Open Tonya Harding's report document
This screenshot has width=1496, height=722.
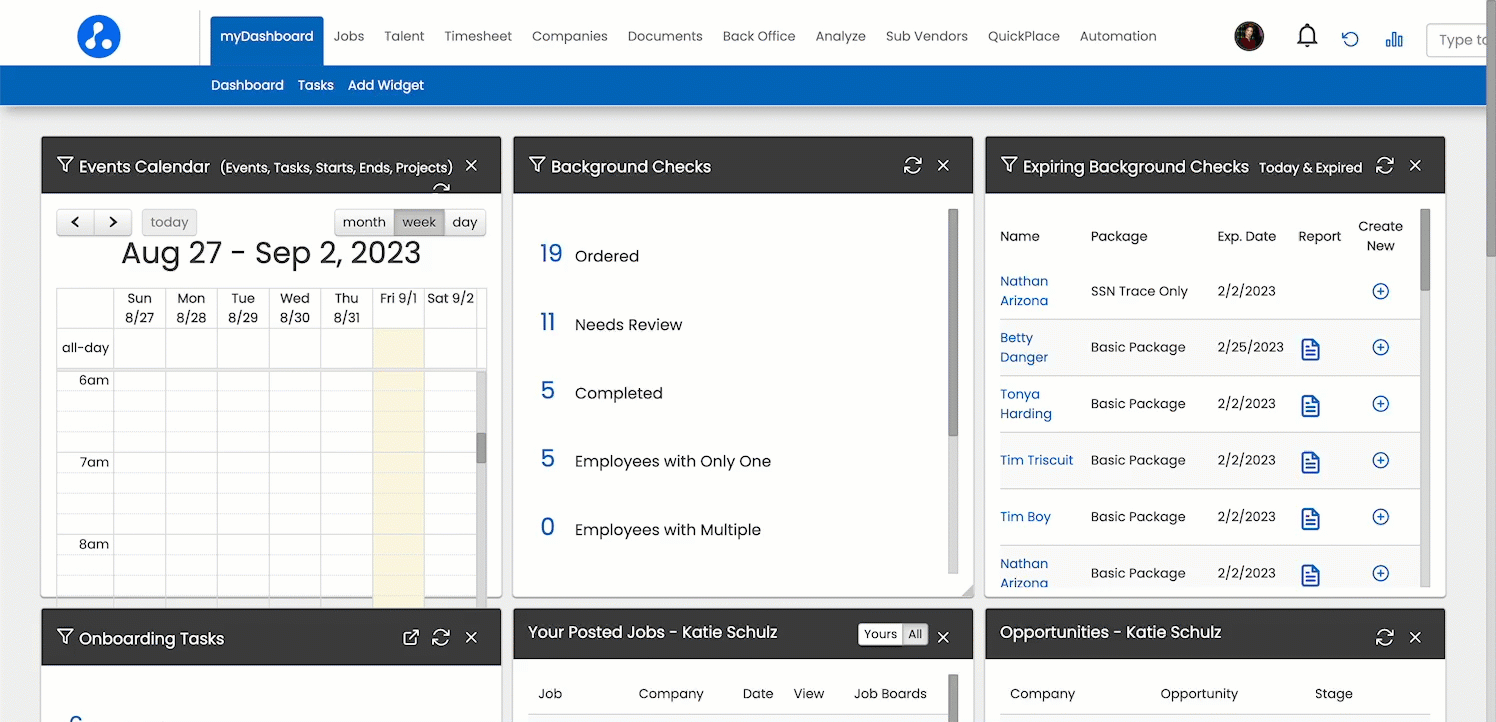pos(1310,405)
